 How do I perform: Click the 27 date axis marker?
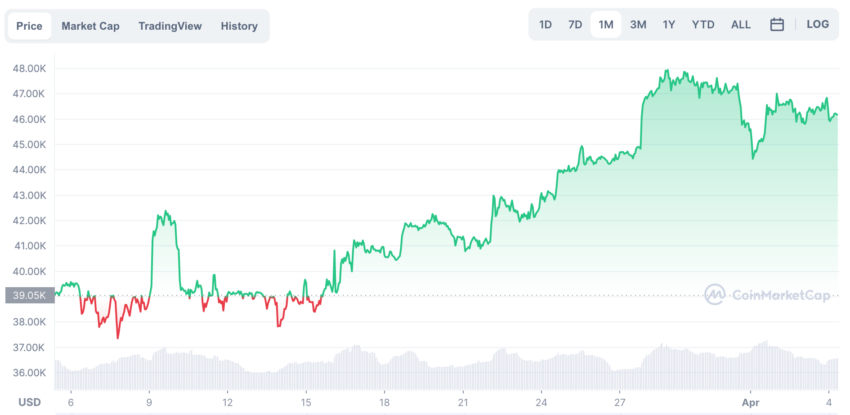coord(620,402)
